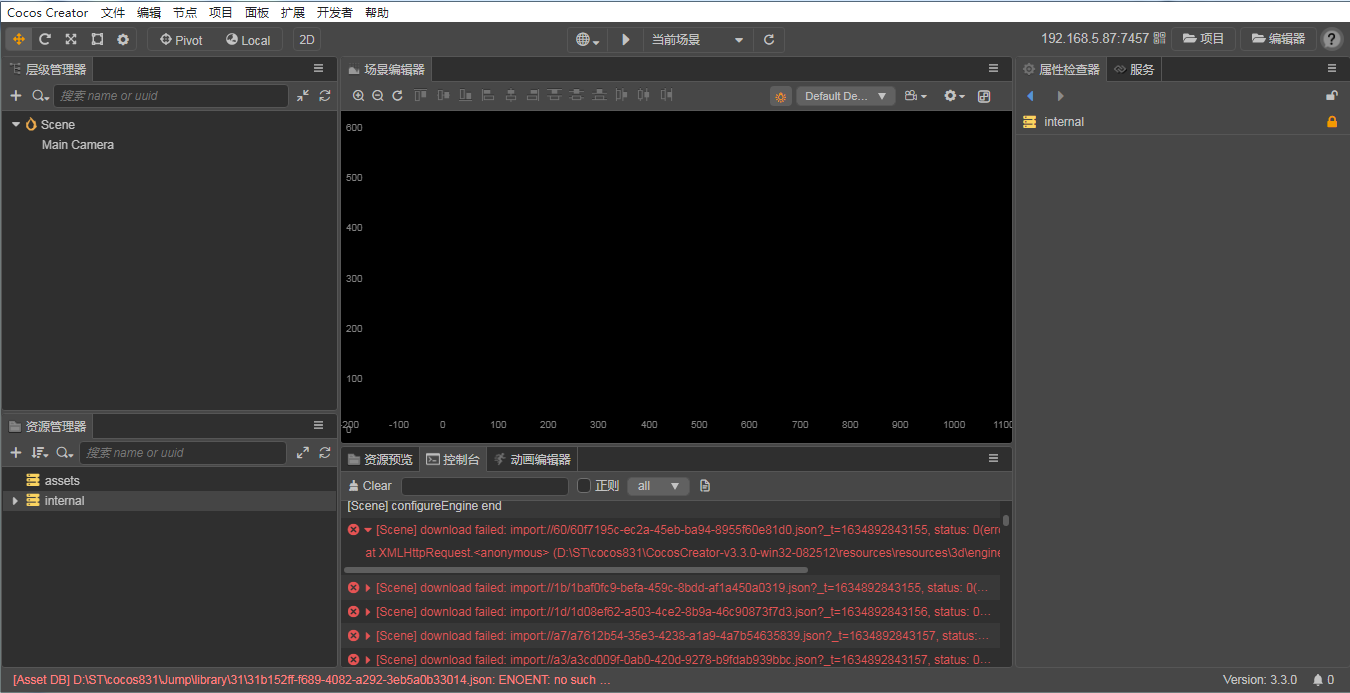Open snap settings gear in main toolbar
Viewport: 1350px width, 693px height.
pos(123,39)
